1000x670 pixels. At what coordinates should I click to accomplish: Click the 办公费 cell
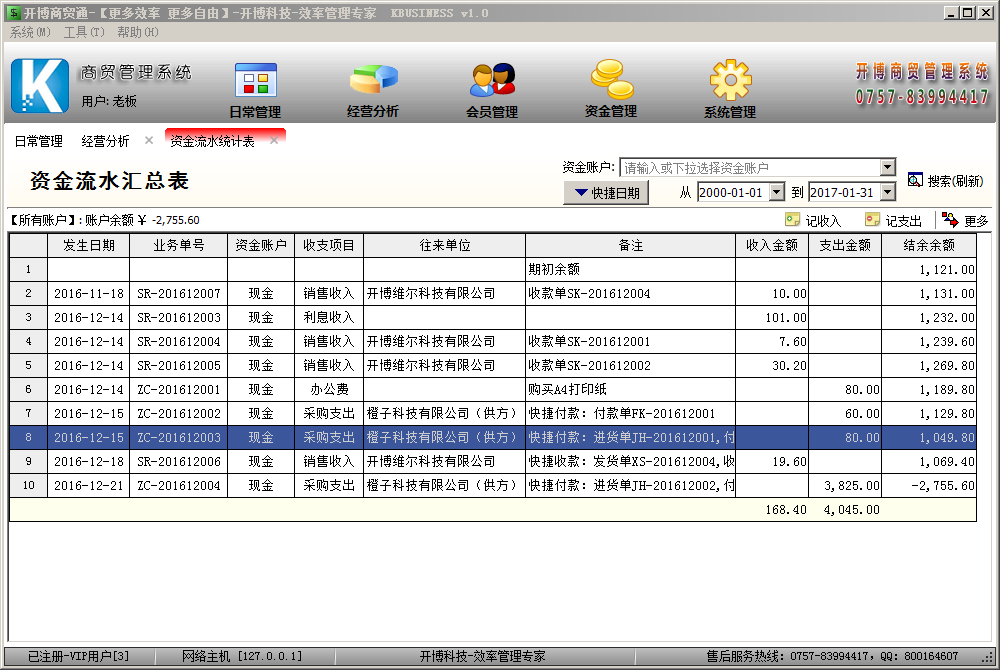(328, 390)
